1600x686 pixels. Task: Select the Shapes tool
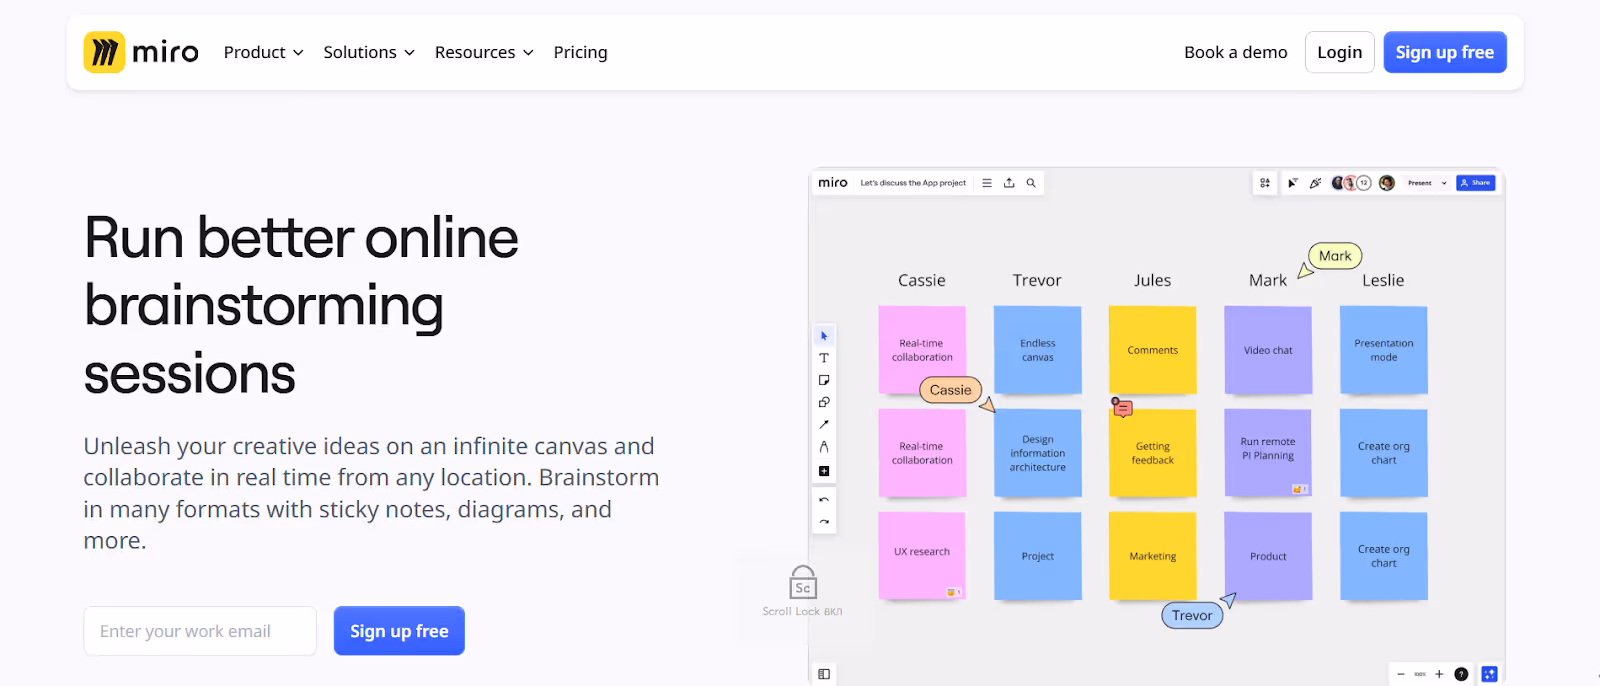point(824,402)
